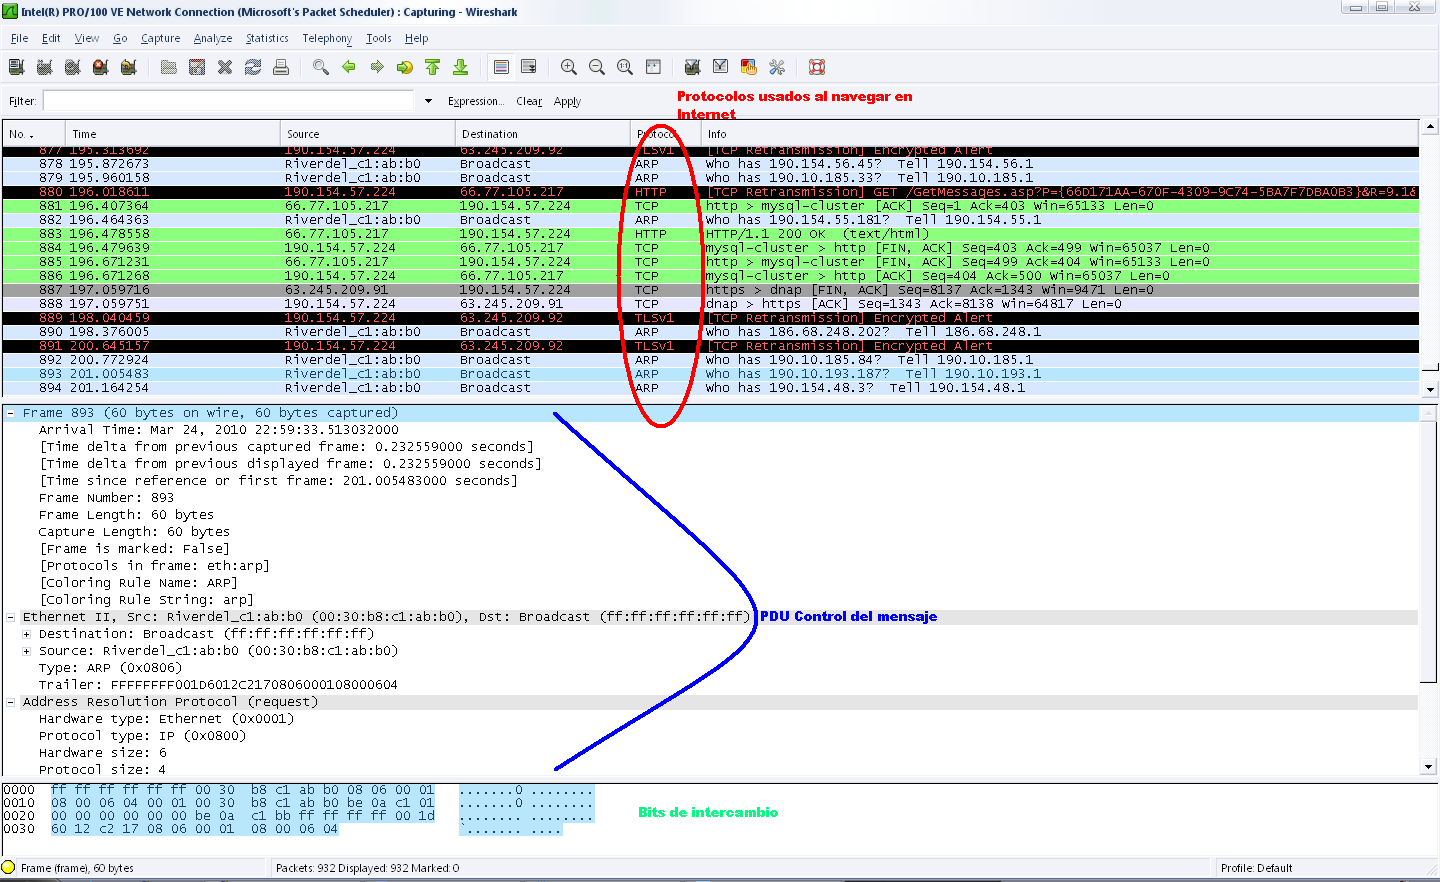Open the Telephony menu

click(327, 38)
